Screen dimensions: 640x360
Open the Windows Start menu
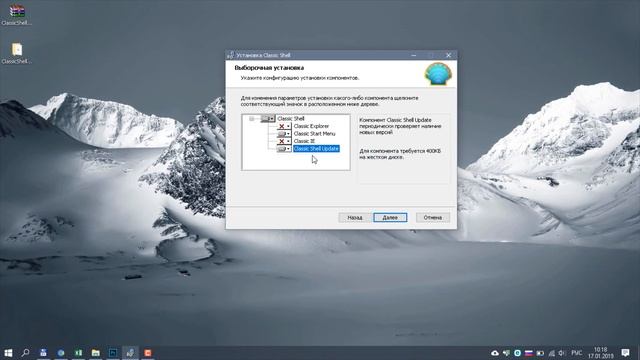point(8,353)
